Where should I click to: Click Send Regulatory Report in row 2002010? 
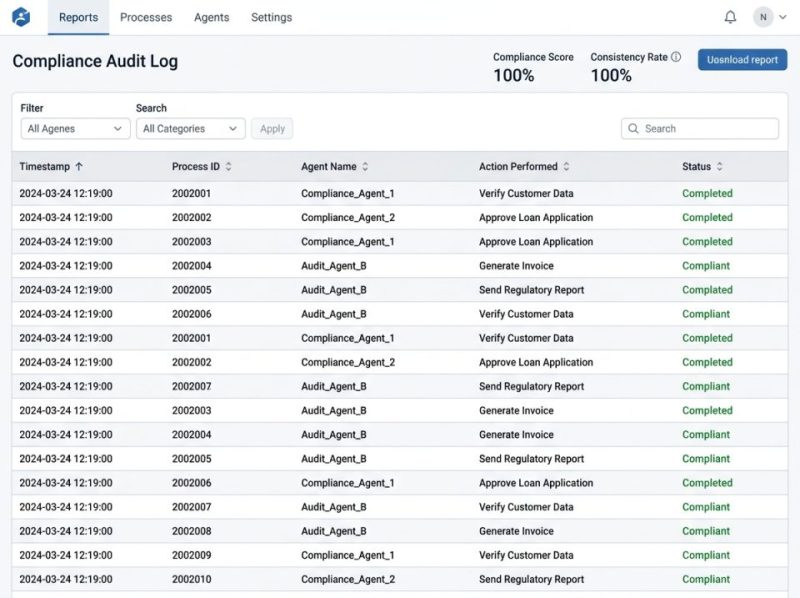click(x=532, y=579)
